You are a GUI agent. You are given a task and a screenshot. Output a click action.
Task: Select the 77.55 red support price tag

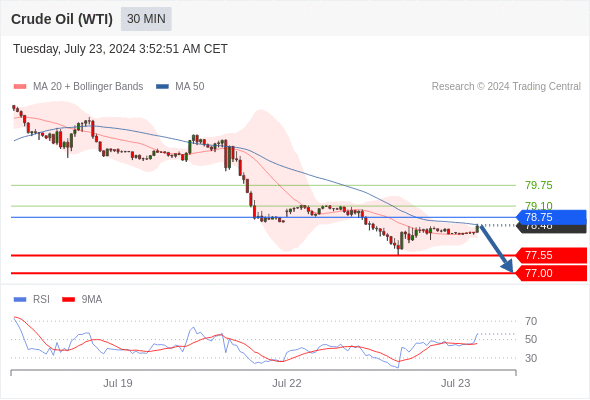point(552,255)
